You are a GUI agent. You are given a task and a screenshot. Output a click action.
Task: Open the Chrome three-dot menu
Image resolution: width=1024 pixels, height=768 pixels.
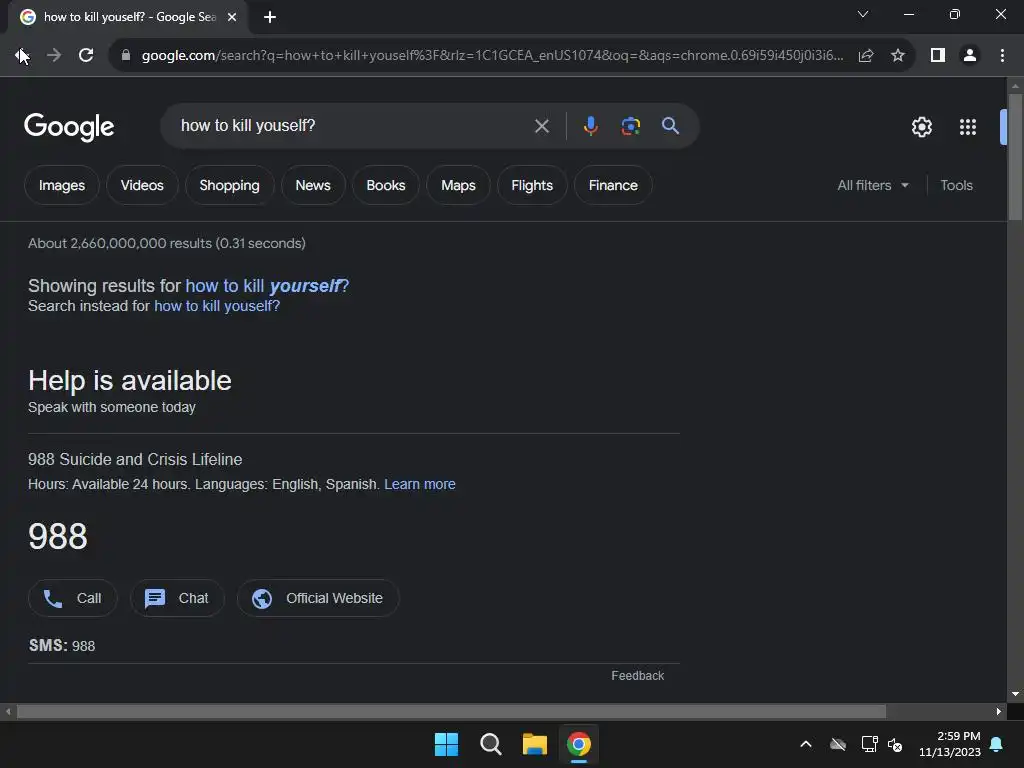(1002, 56)
